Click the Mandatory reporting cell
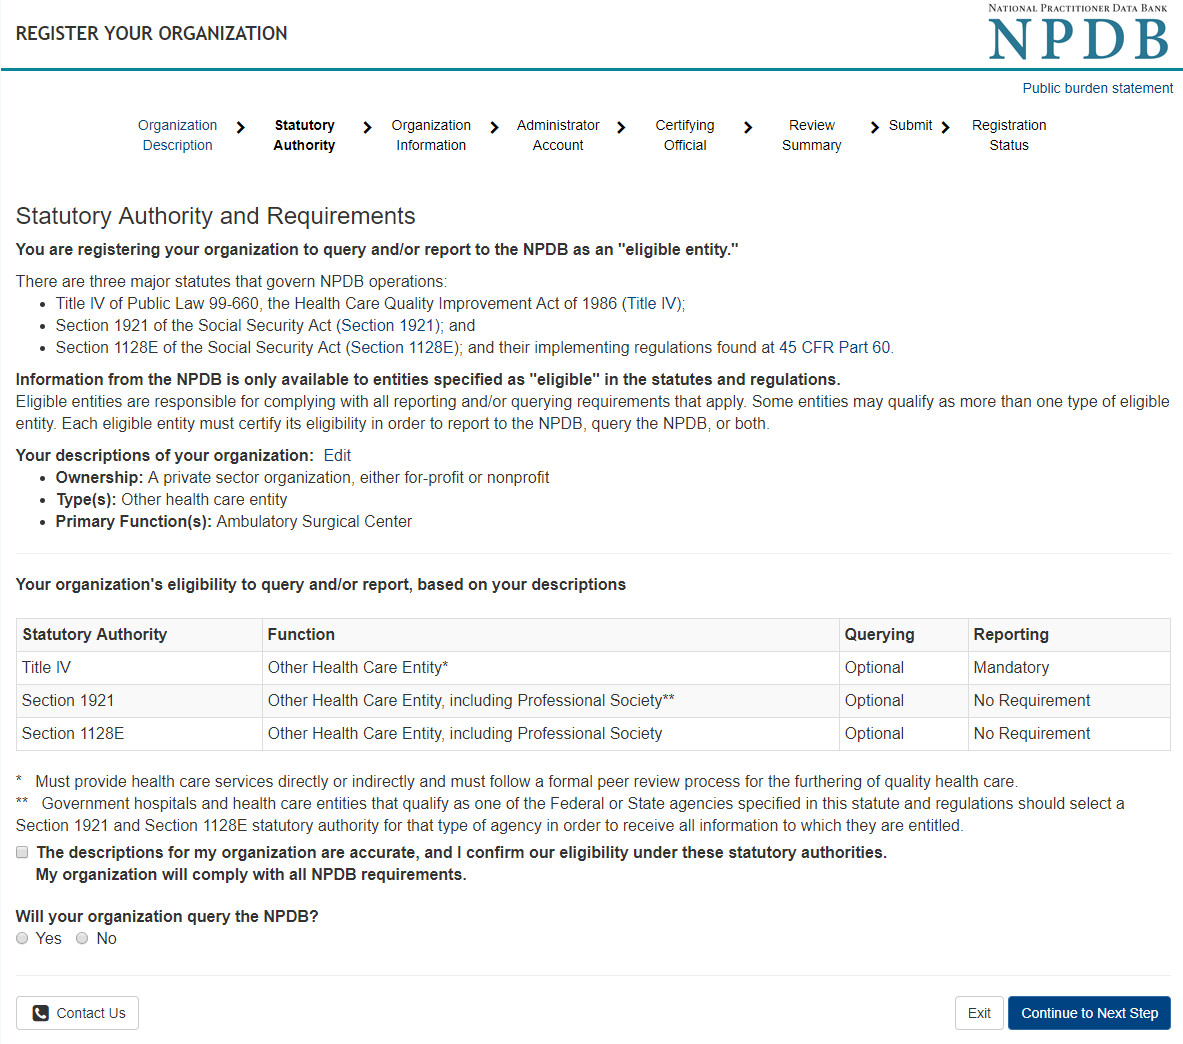The image size is (1183, 1044). click(x=1069, y=668)
